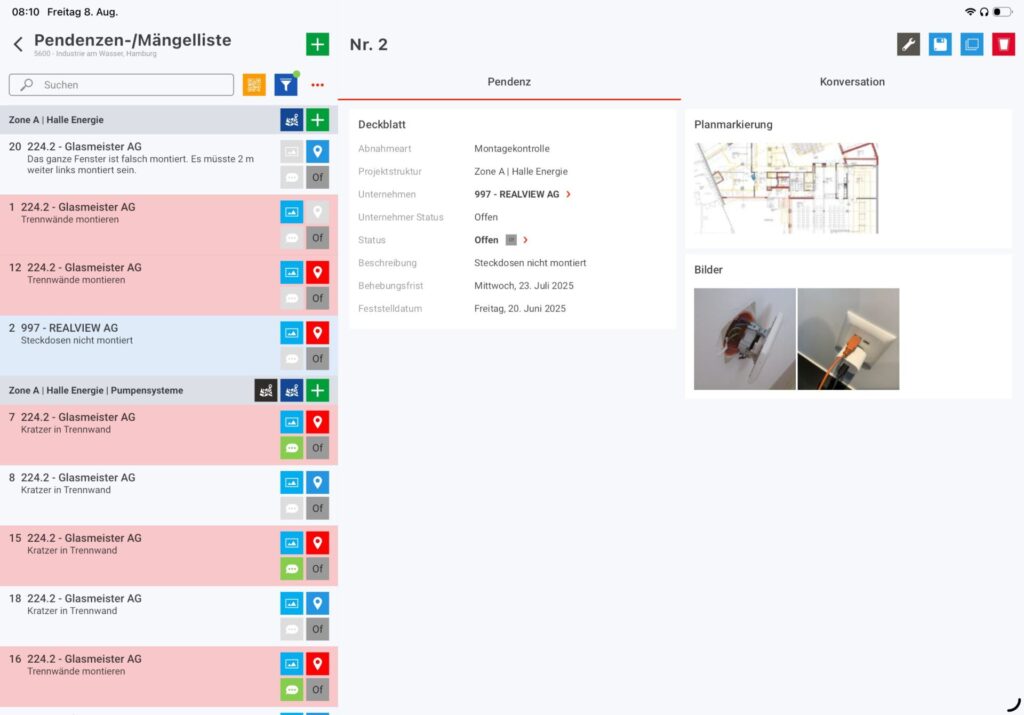Toggle the image indicator on entry 1
The width and height of the screenshot is (1024, 715).
point(291,211)
